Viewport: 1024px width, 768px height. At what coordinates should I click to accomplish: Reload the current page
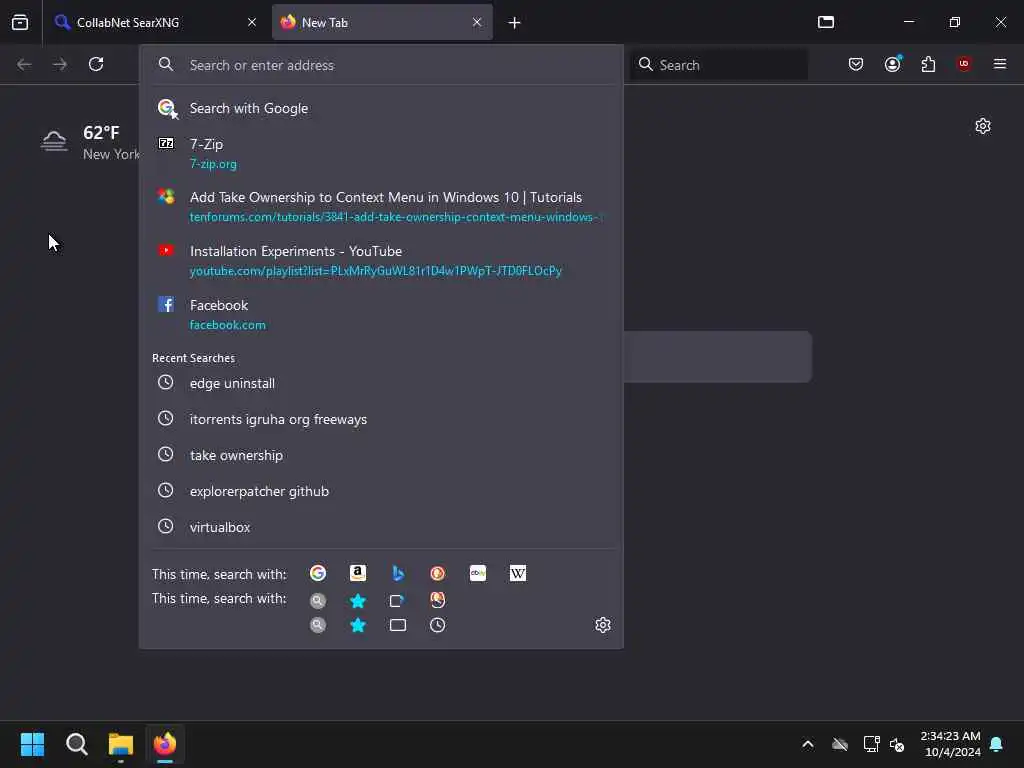pos(96,64)
